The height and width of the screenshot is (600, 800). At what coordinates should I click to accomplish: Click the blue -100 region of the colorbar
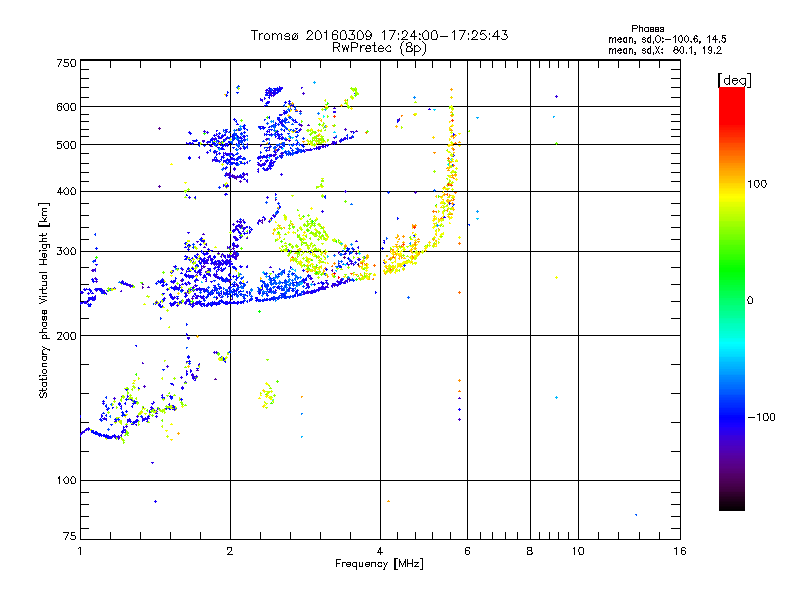coord(732,417)
